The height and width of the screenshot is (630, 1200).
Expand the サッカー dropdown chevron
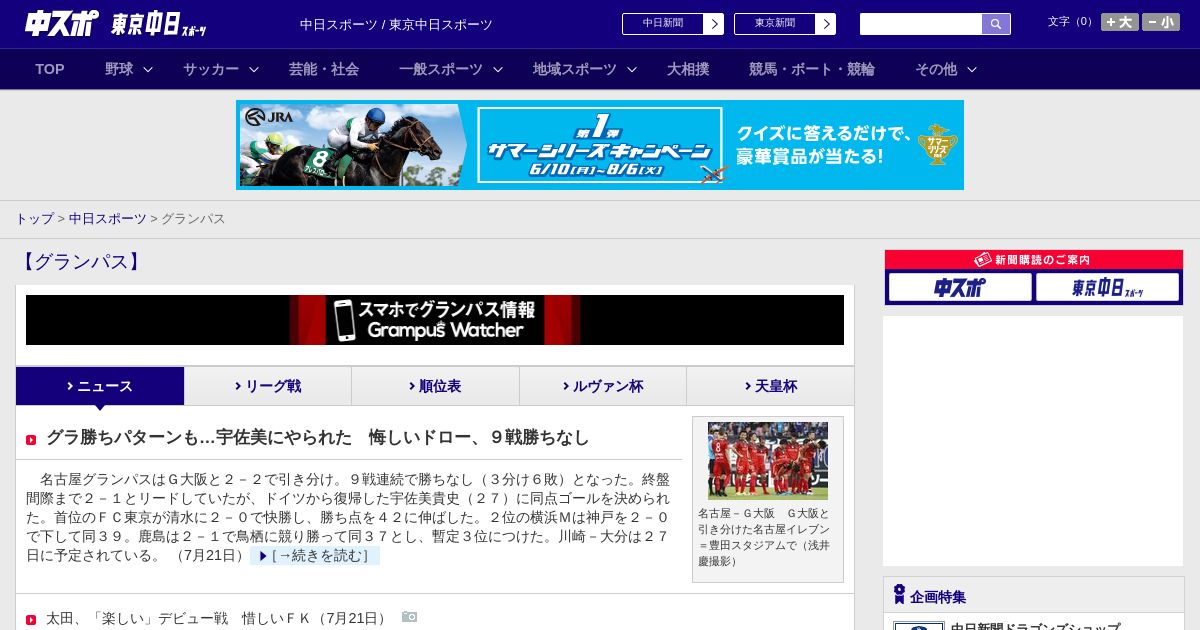point(254,69)
